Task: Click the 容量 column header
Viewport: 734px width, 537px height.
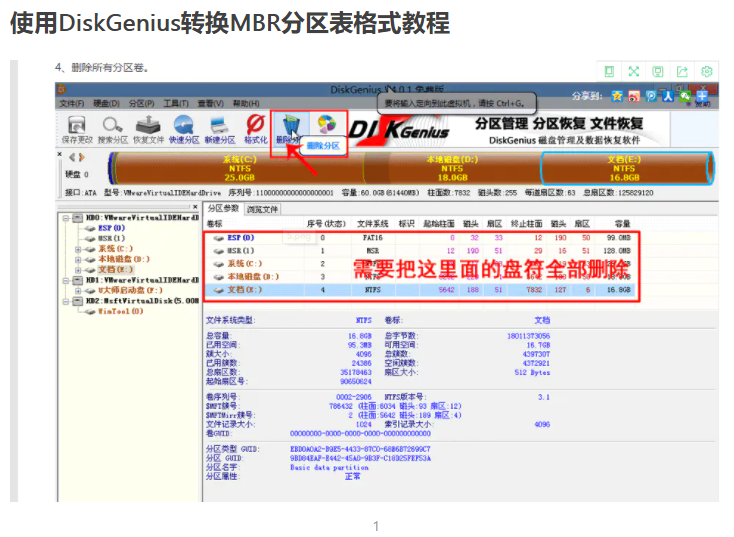Action: (x=623, y=224)
